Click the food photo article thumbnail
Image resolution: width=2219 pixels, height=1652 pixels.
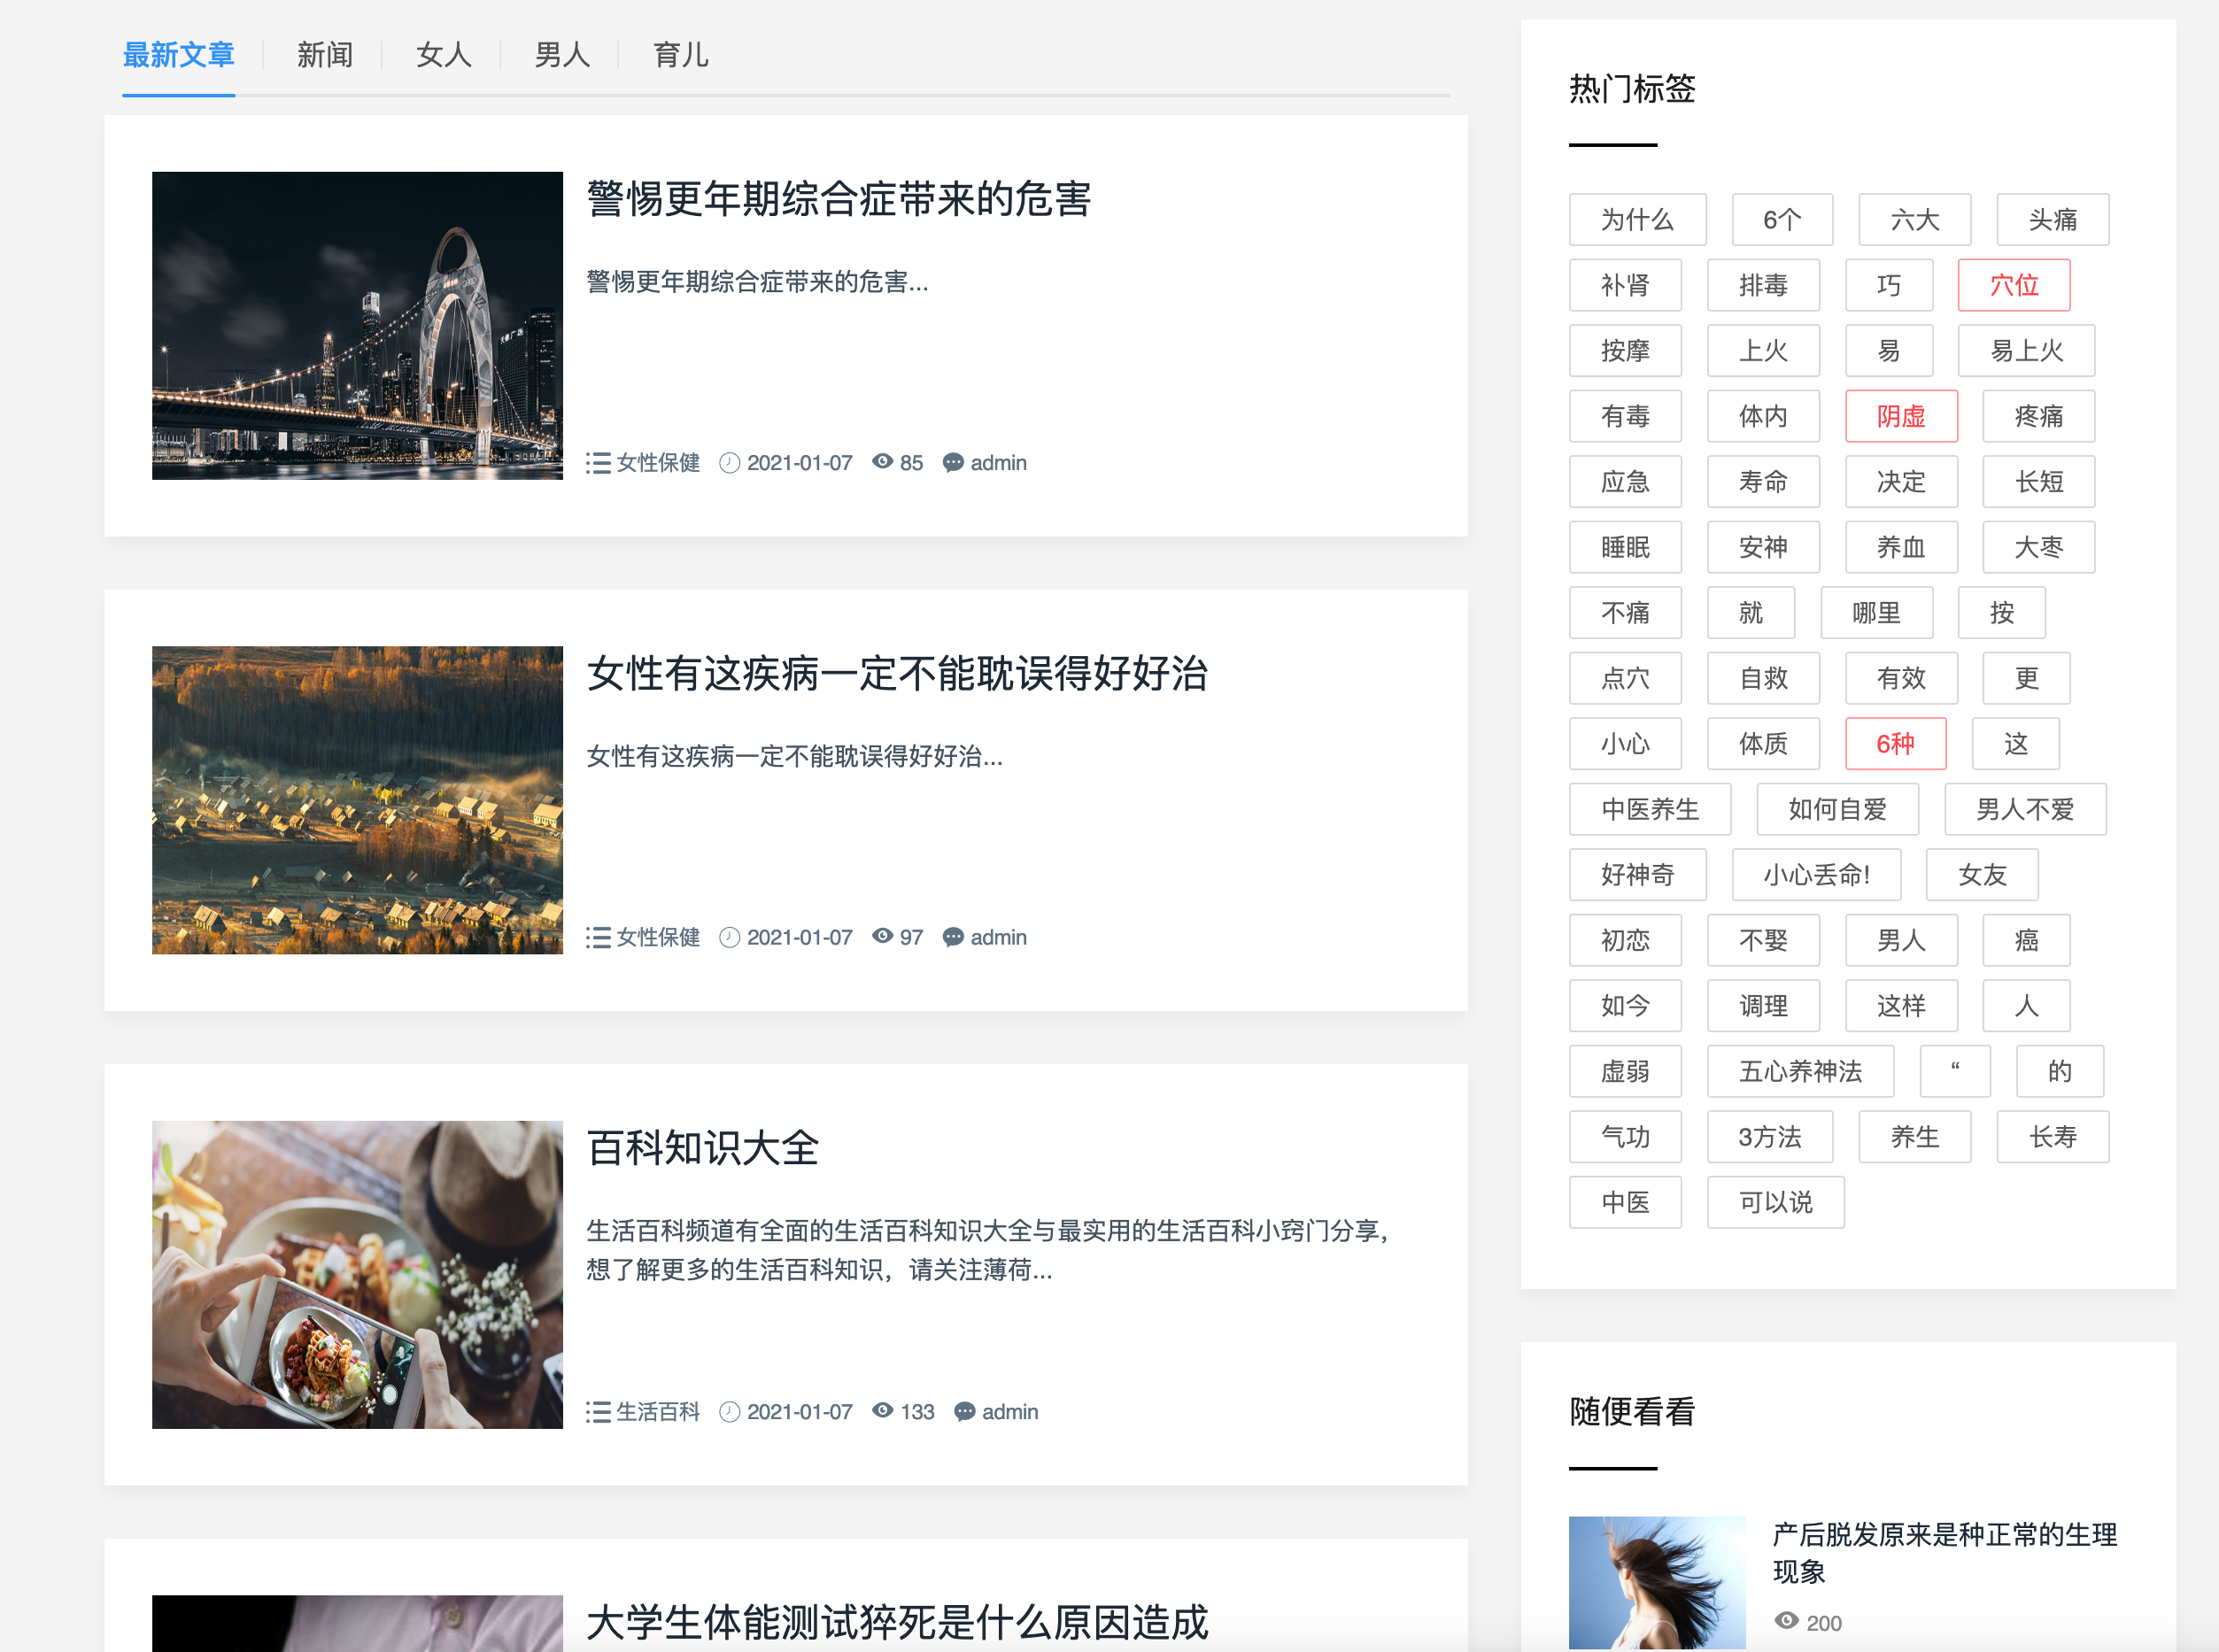[357, 1275]
